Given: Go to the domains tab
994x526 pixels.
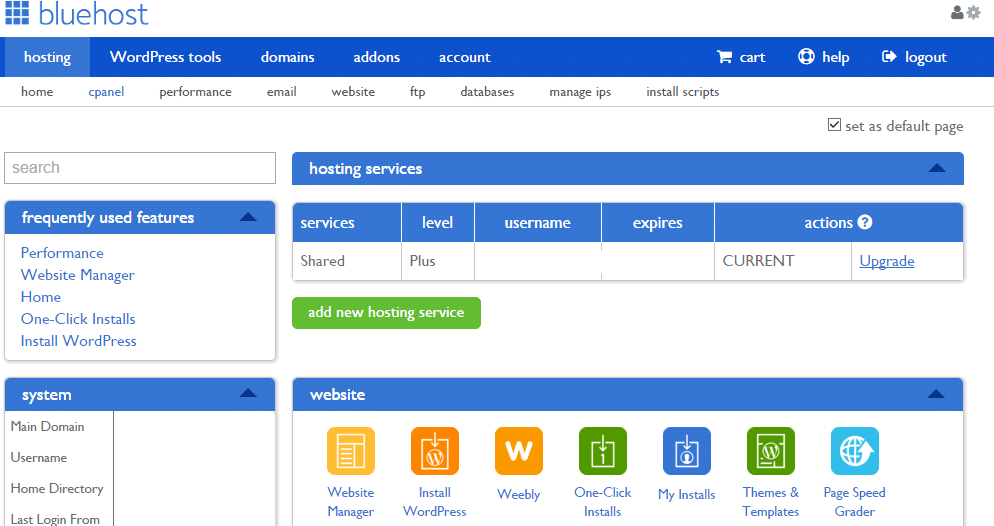Looking at the screenshot, I should (x=288, y=57).
